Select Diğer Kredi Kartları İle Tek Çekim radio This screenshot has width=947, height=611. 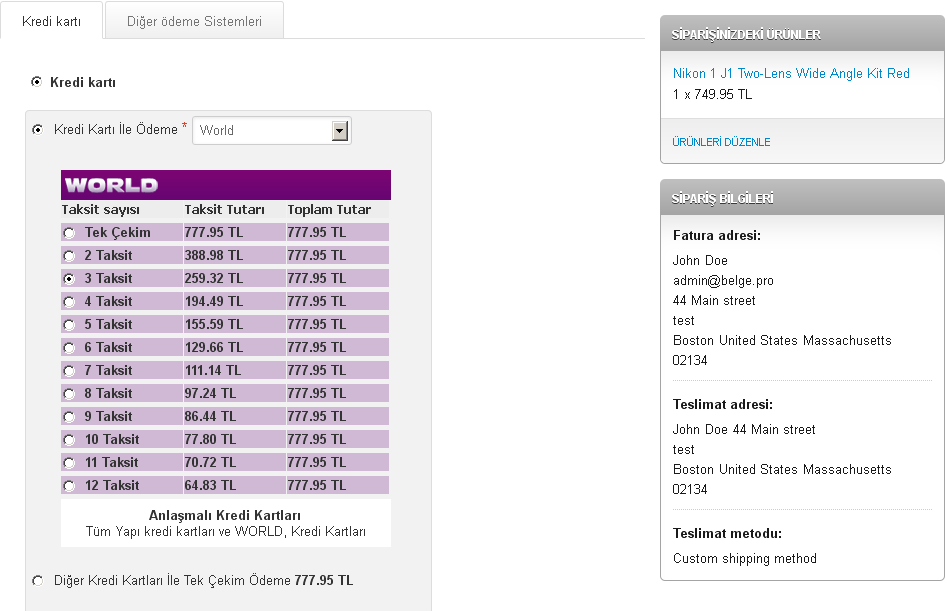pyautogui.click(x=37, y=580)
